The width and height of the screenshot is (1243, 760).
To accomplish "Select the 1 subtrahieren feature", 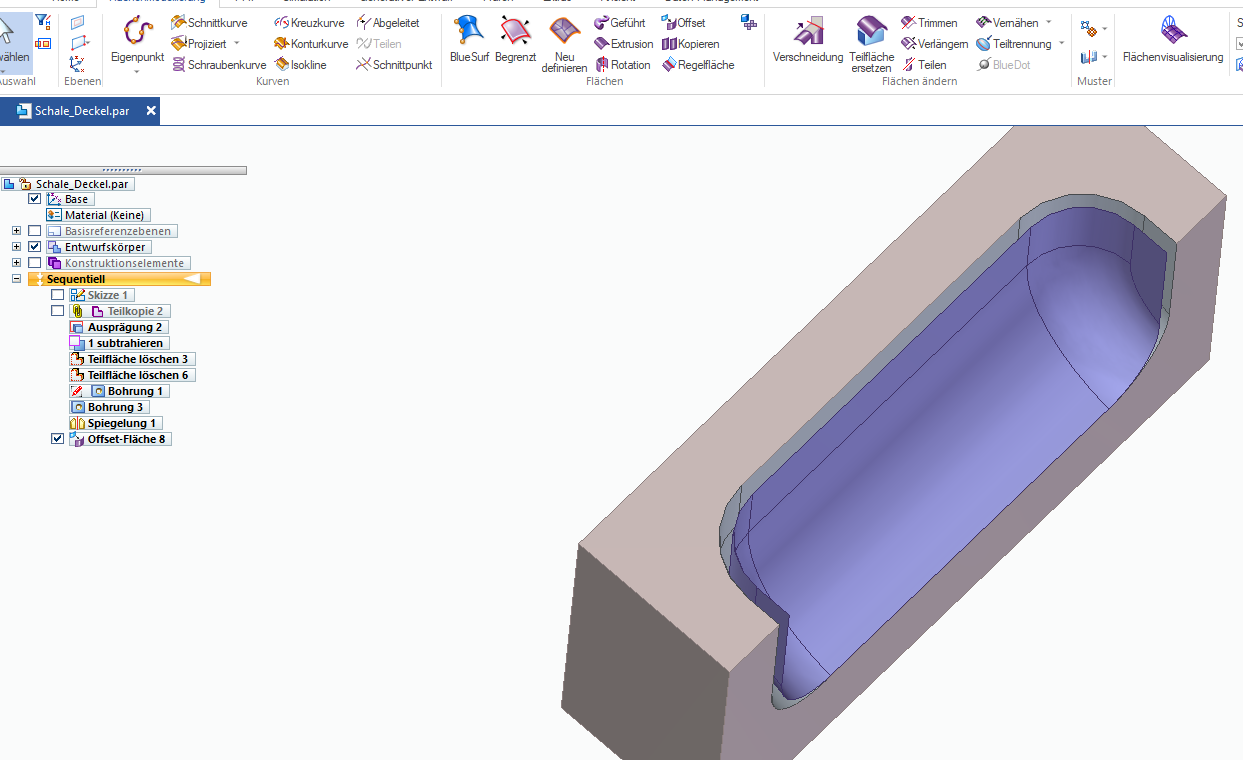I will 125,343.
